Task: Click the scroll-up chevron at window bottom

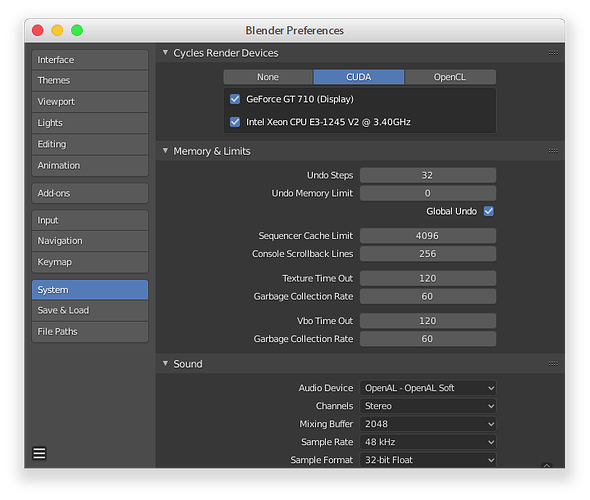Action: click(x=546, y=465)
